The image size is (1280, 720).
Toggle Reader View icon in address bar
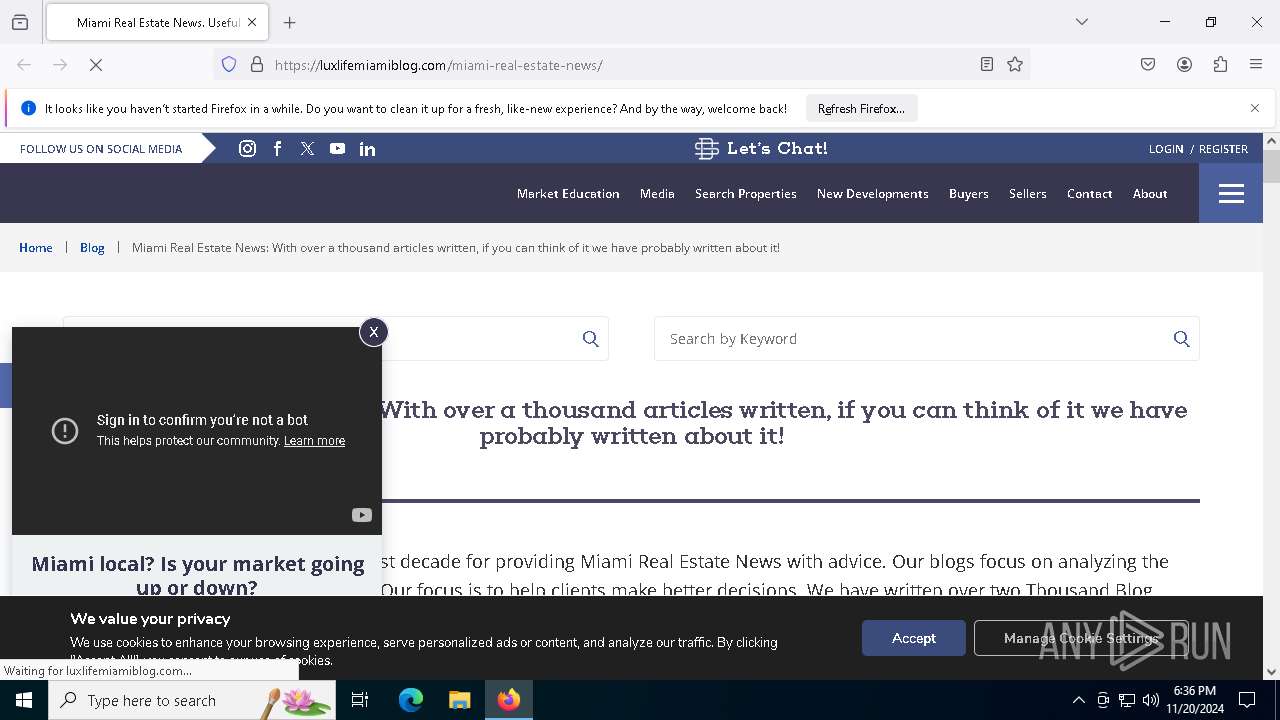point(986,65)
